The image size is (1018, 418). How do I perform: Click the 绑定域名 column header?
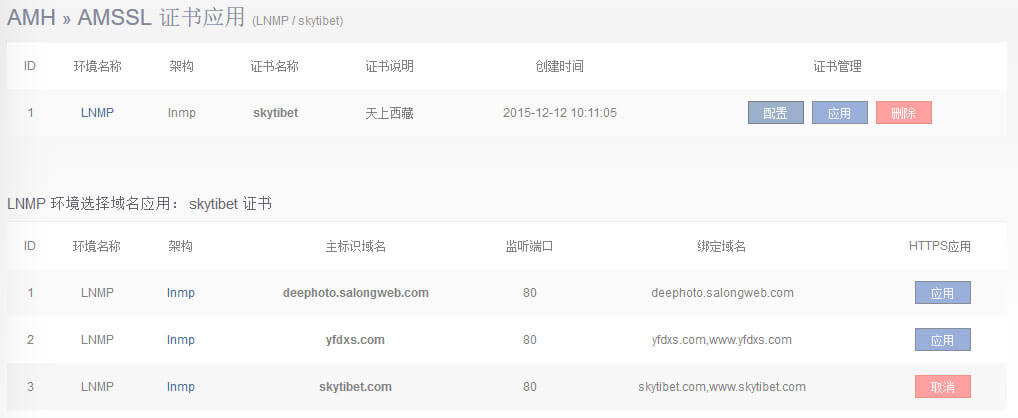tap(721, 246)
